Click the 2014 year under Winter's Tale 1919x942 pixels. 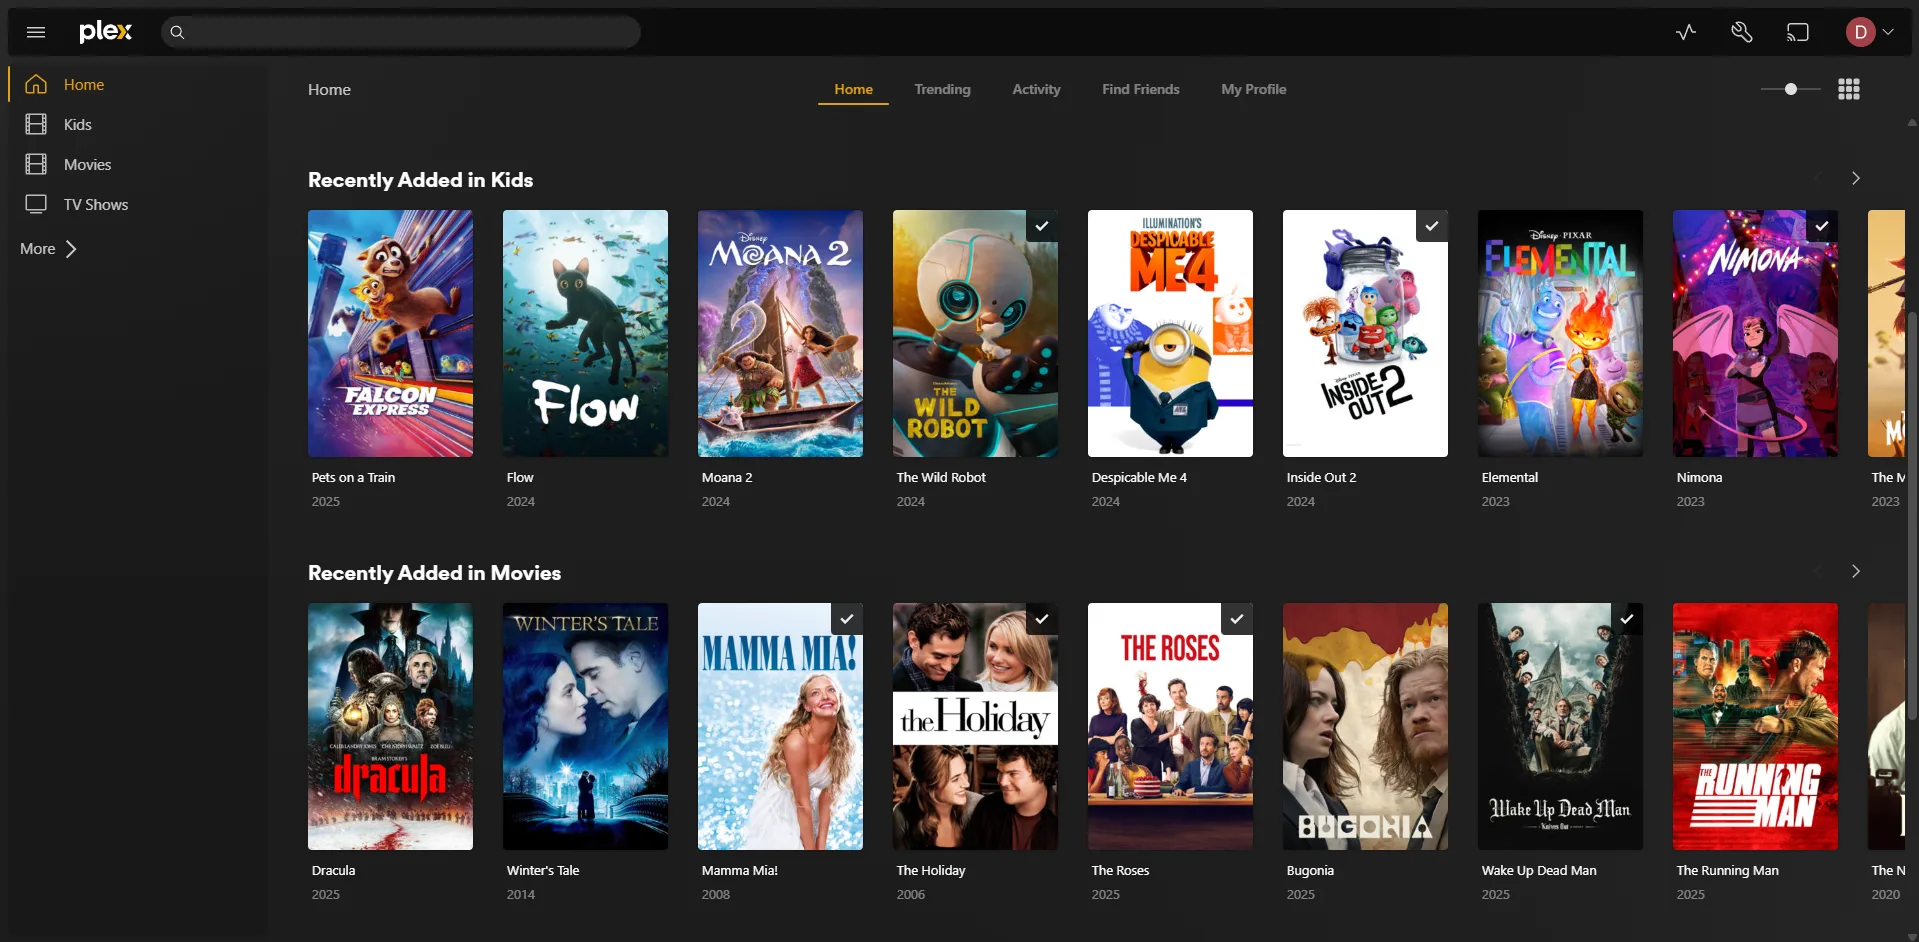tap(520, 894)
